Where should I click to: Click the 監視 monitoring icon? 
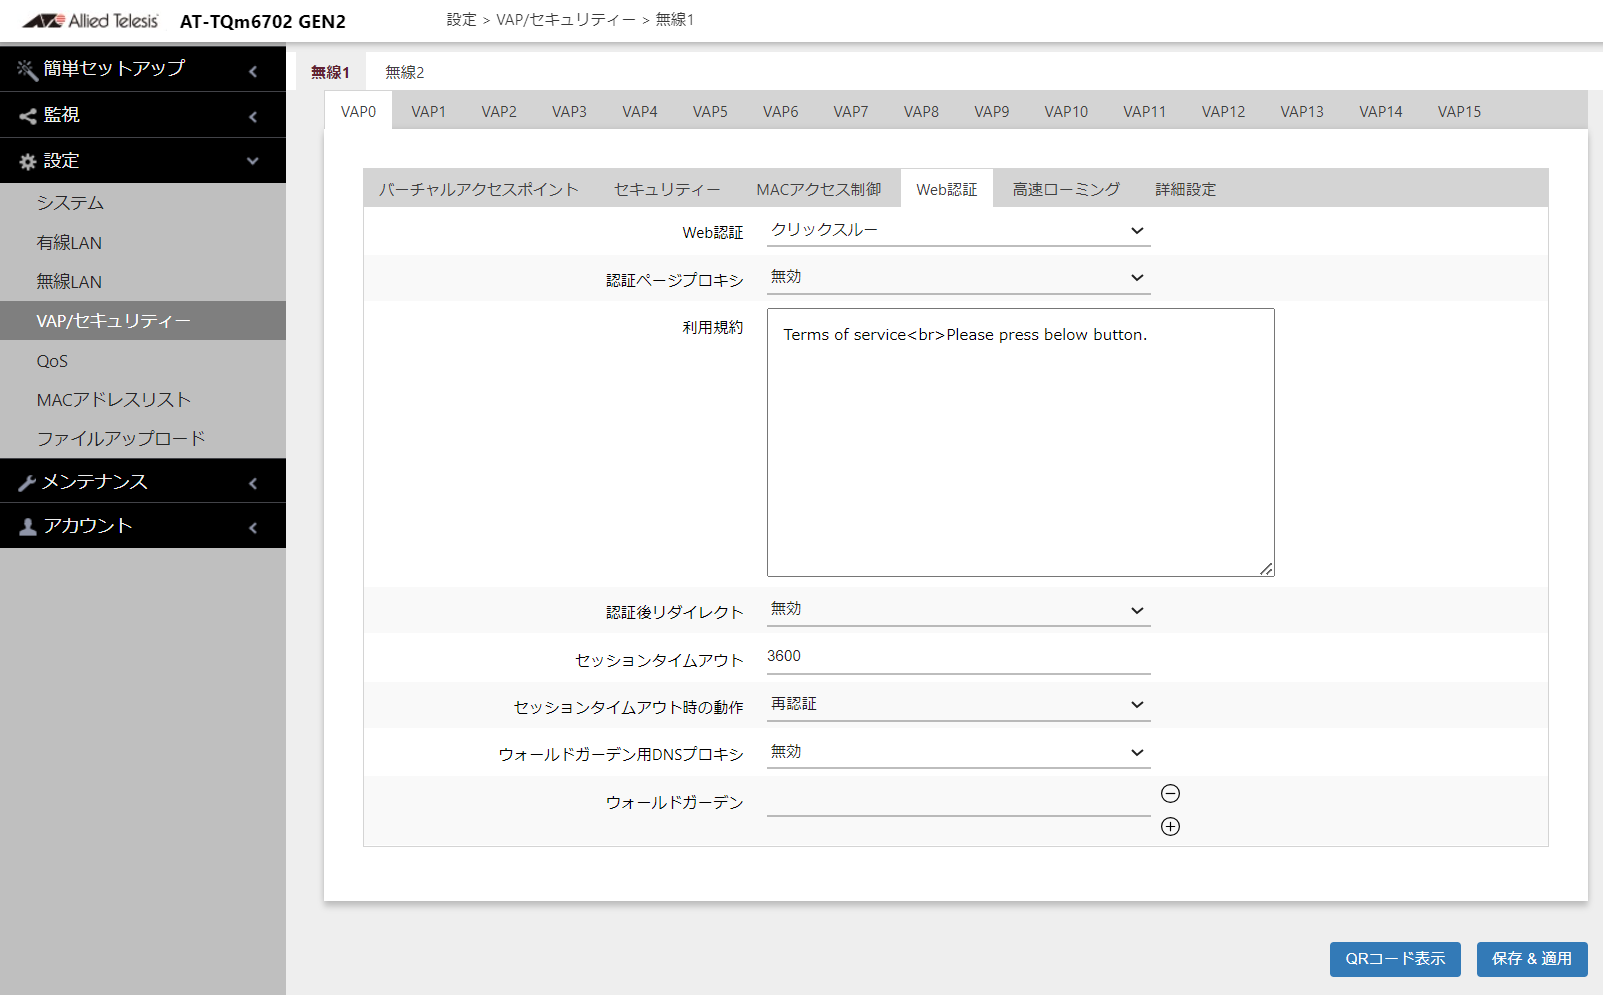point(26,114)
